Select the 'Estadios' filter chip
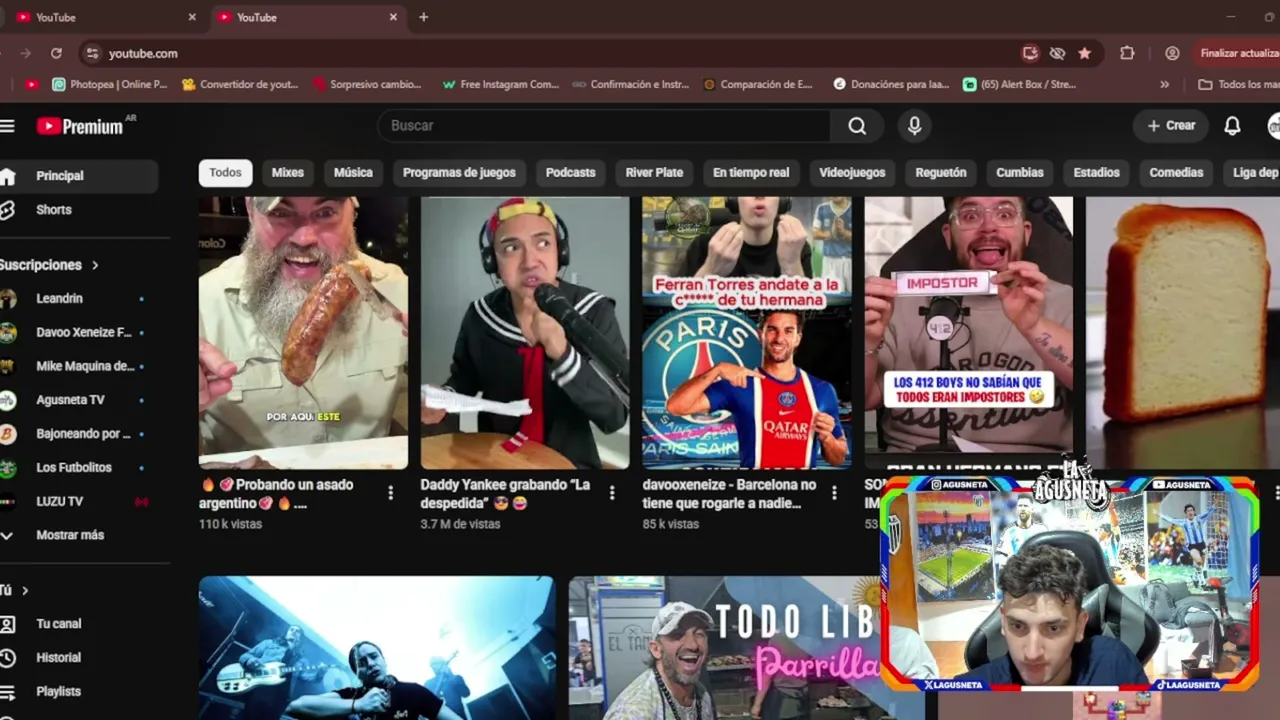1280x720 pixels. (1097, 172)
